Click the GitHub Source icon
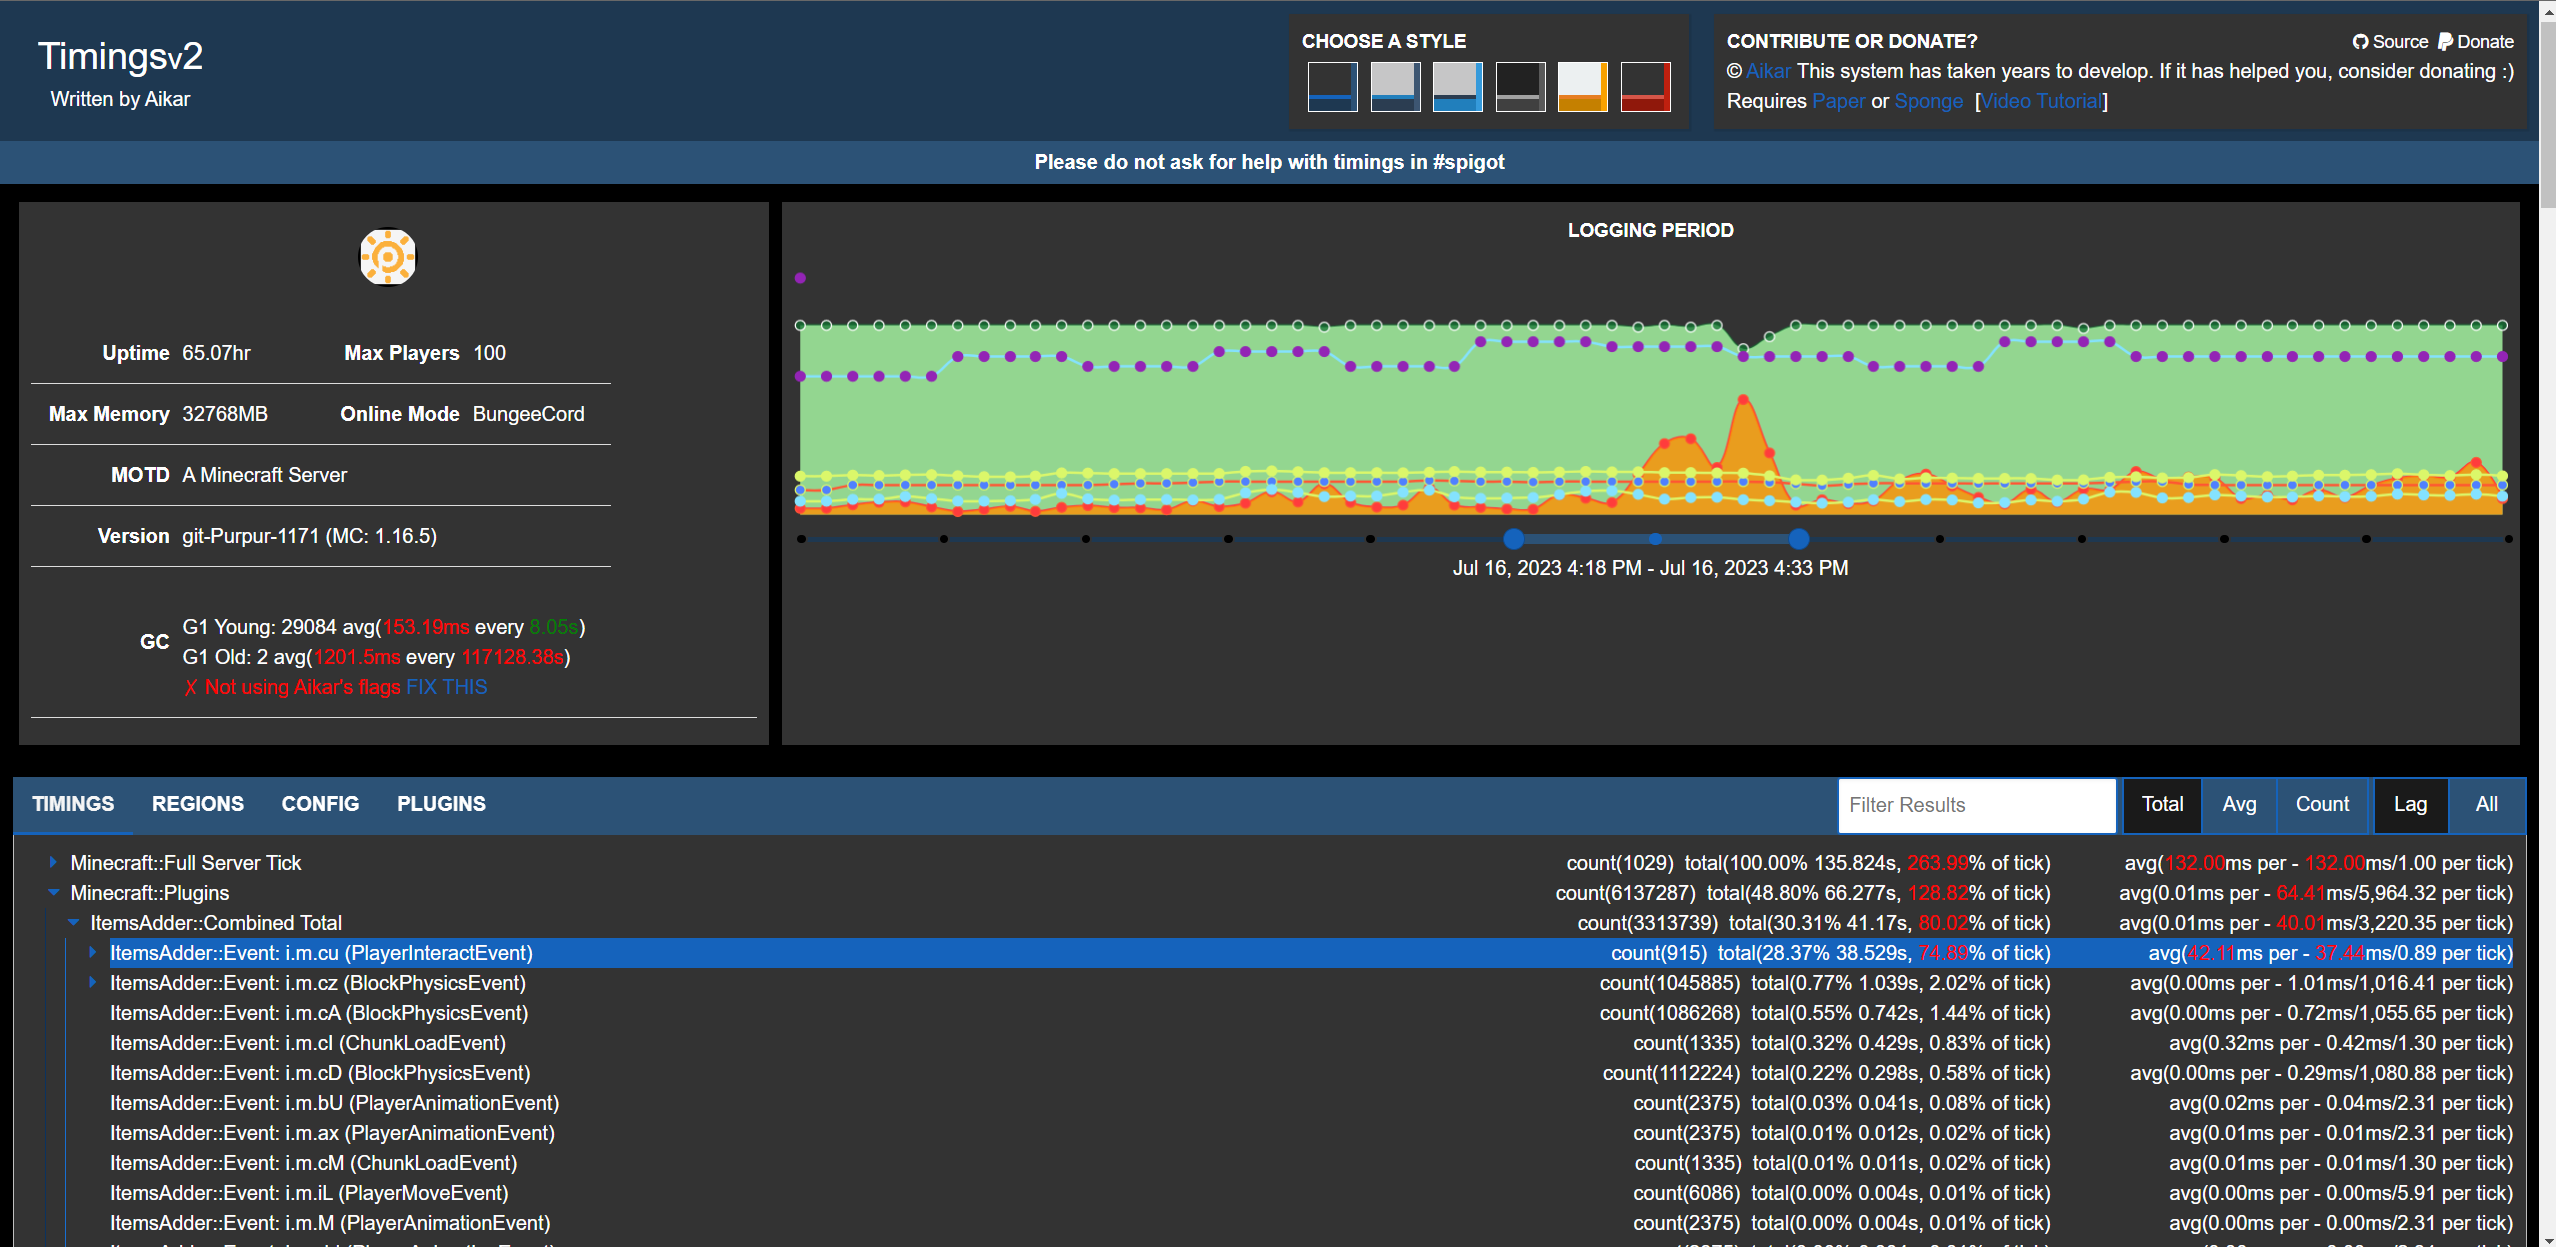2556x1247 pixels. (x=2362, y=41)
